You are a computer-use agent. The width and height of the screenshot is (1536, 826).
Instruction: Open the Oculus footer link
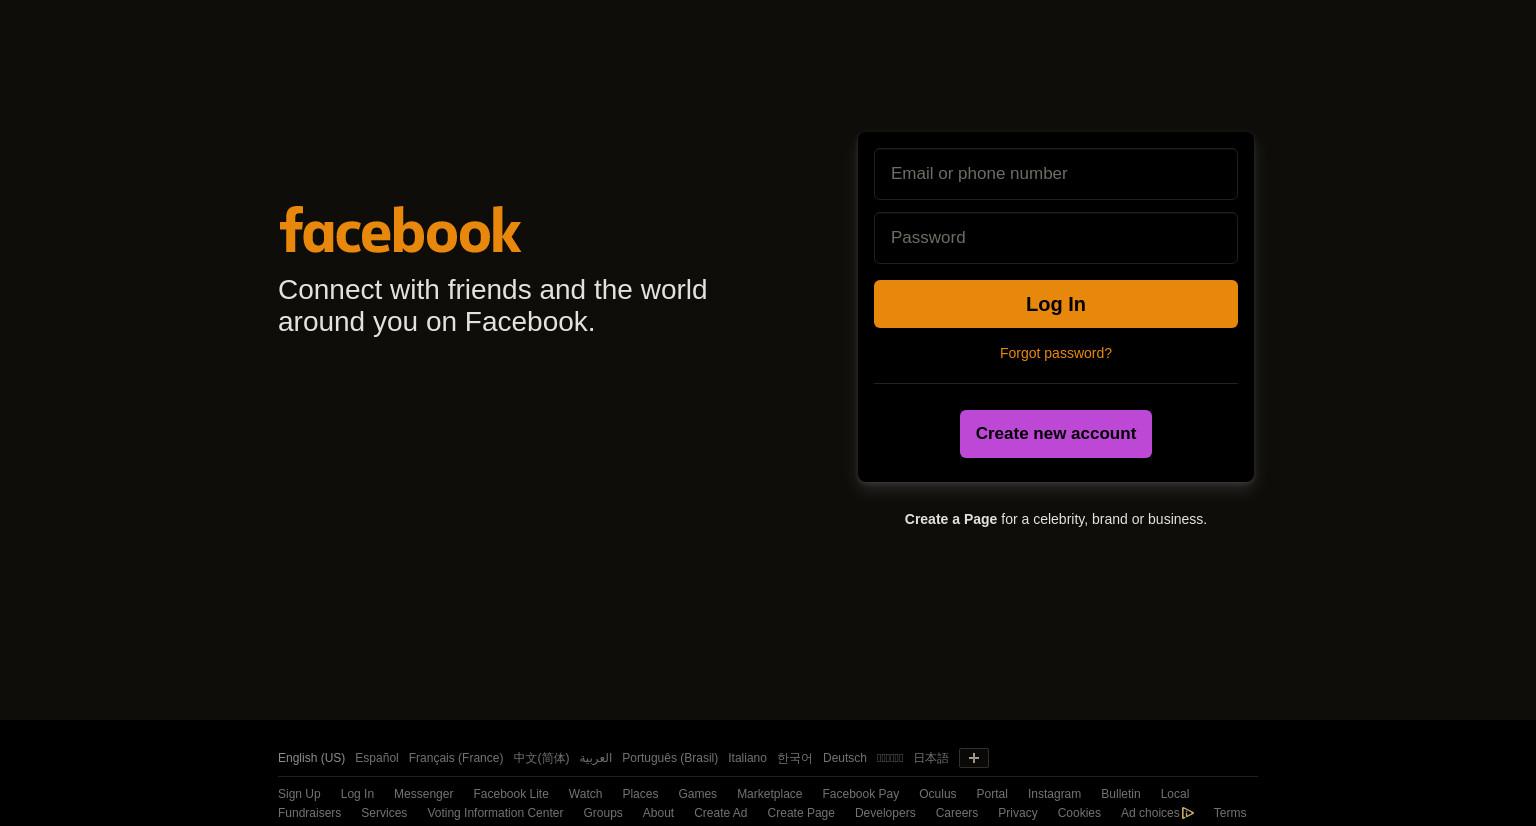[937, 794]
